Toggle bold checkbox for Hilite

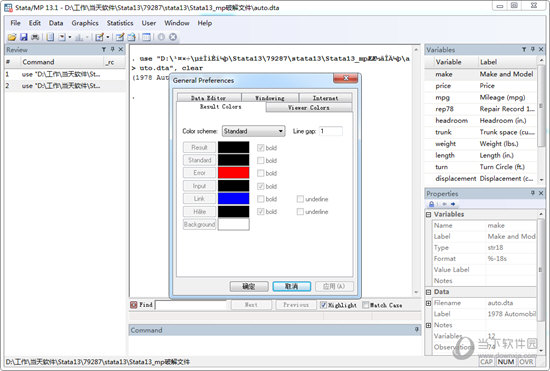(x=261, y=211)
